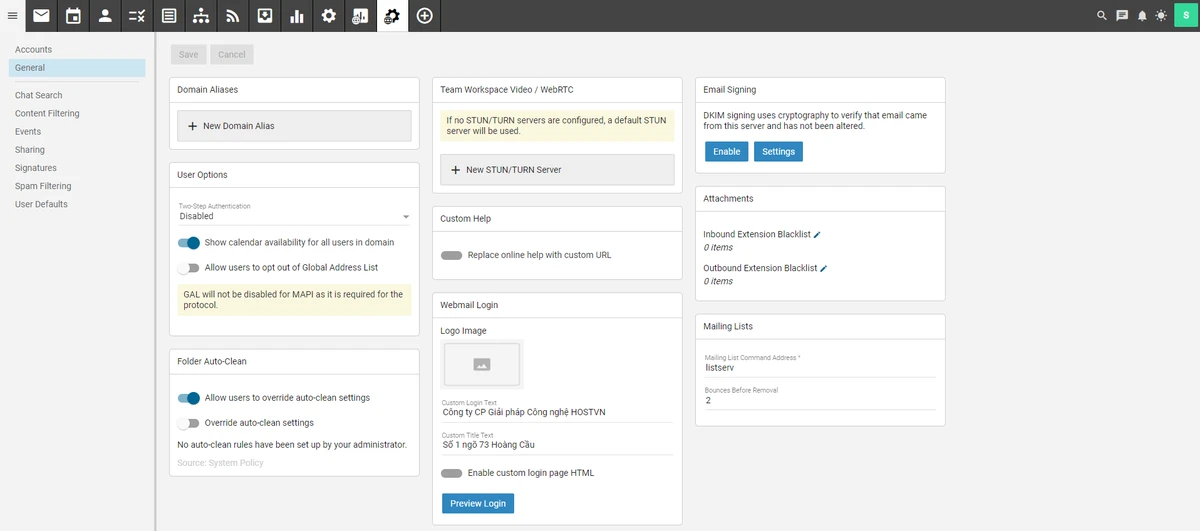Open the email envelope icon
Screen dimensions: 1200x531
click(41, 15)
